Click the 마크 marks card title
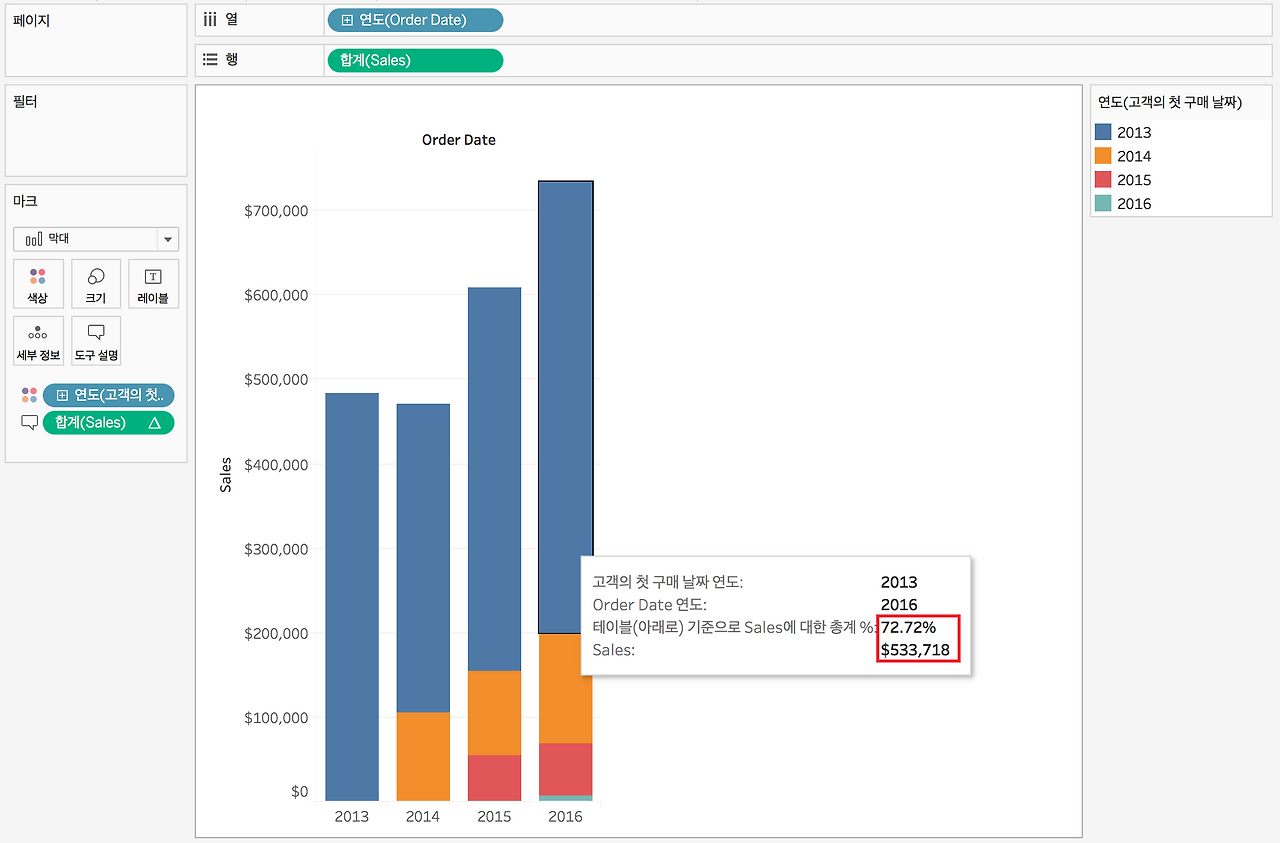This screenshot has width=1280, height=843. point(26,202)
